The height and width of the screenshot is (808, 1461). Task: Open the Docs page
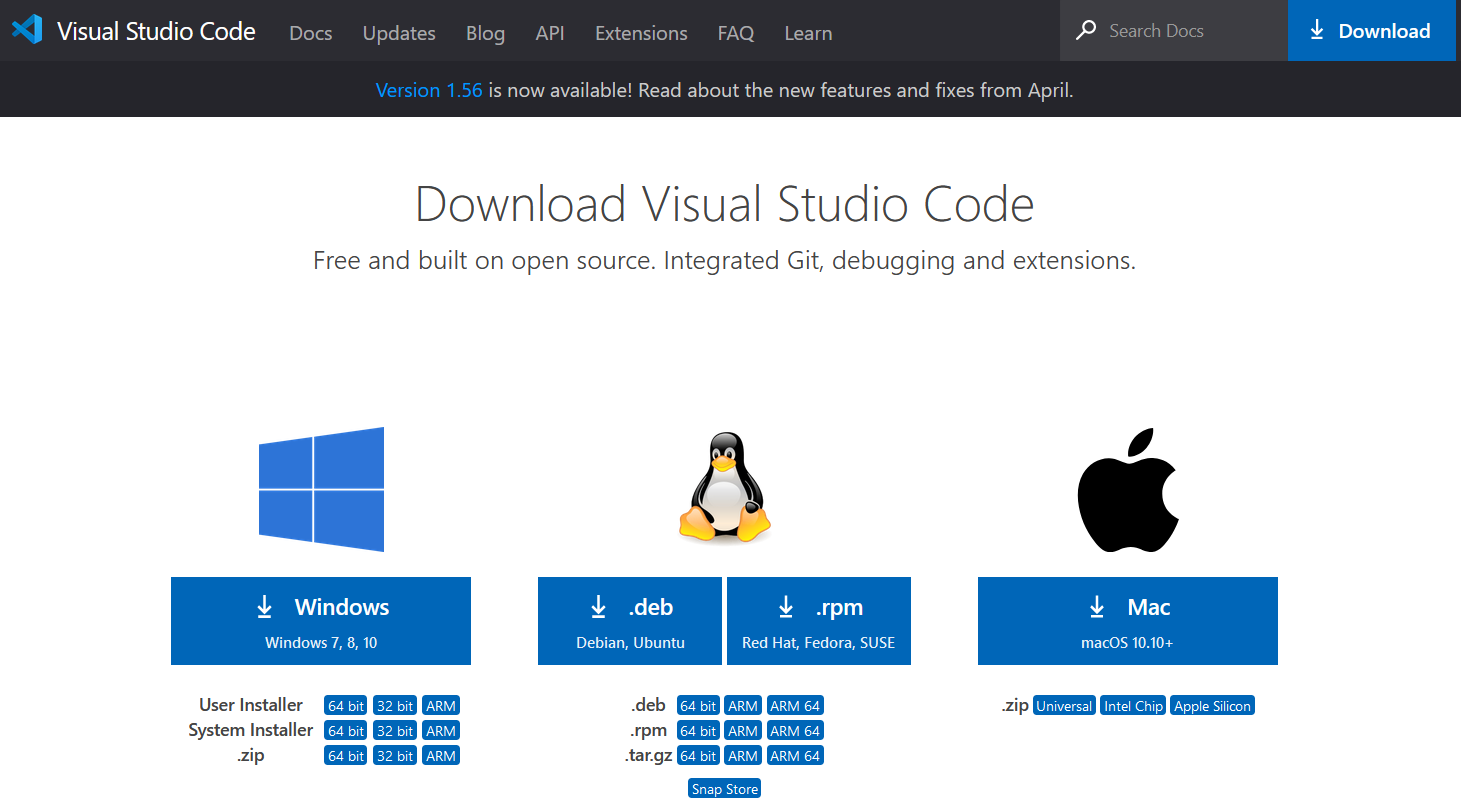(310, 33)
